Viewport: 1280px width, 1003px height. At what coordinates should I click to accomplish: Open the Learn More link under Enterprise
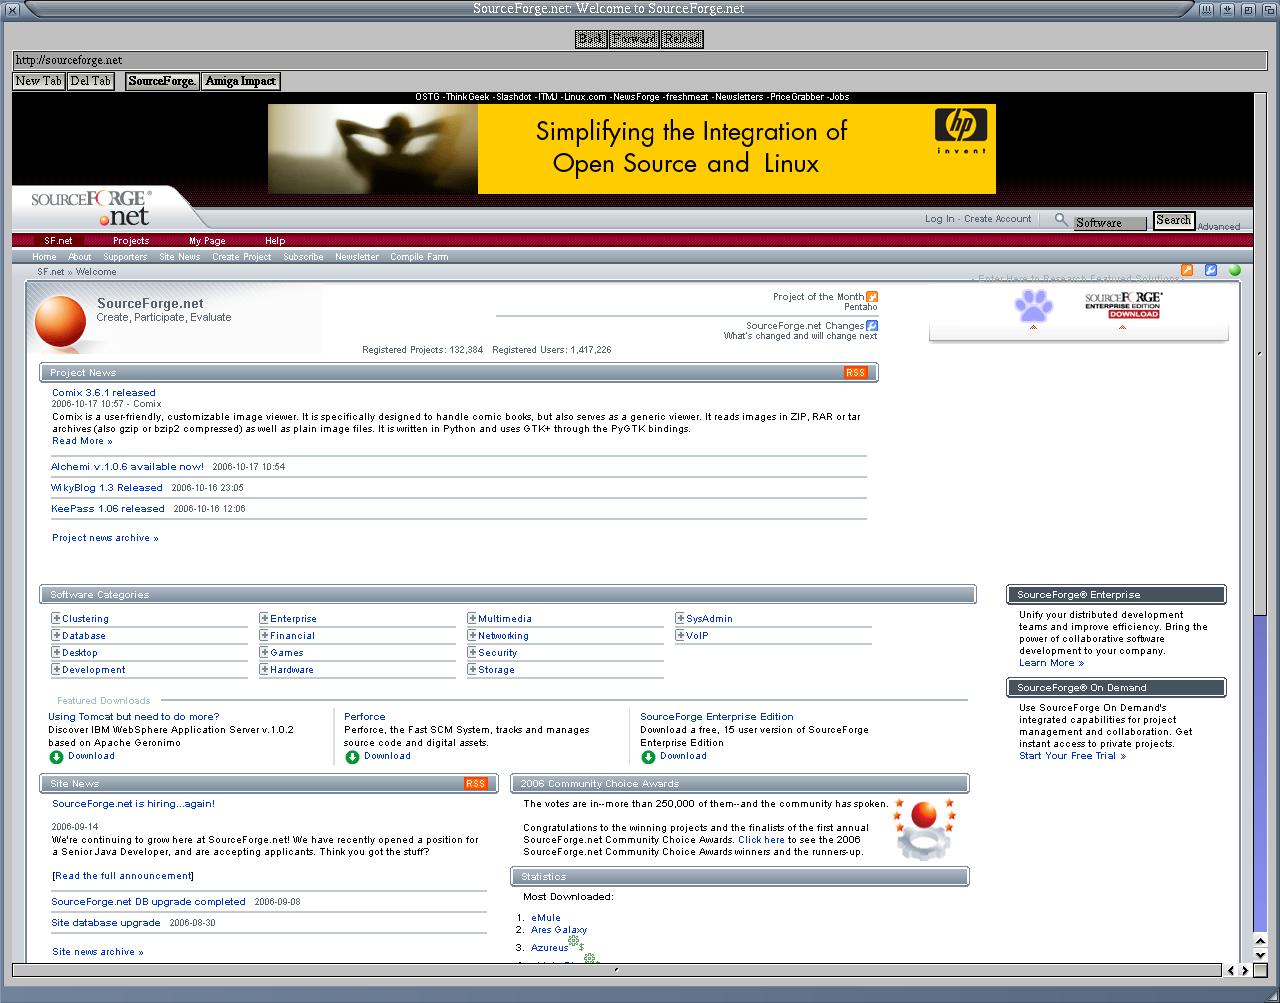1051,663
